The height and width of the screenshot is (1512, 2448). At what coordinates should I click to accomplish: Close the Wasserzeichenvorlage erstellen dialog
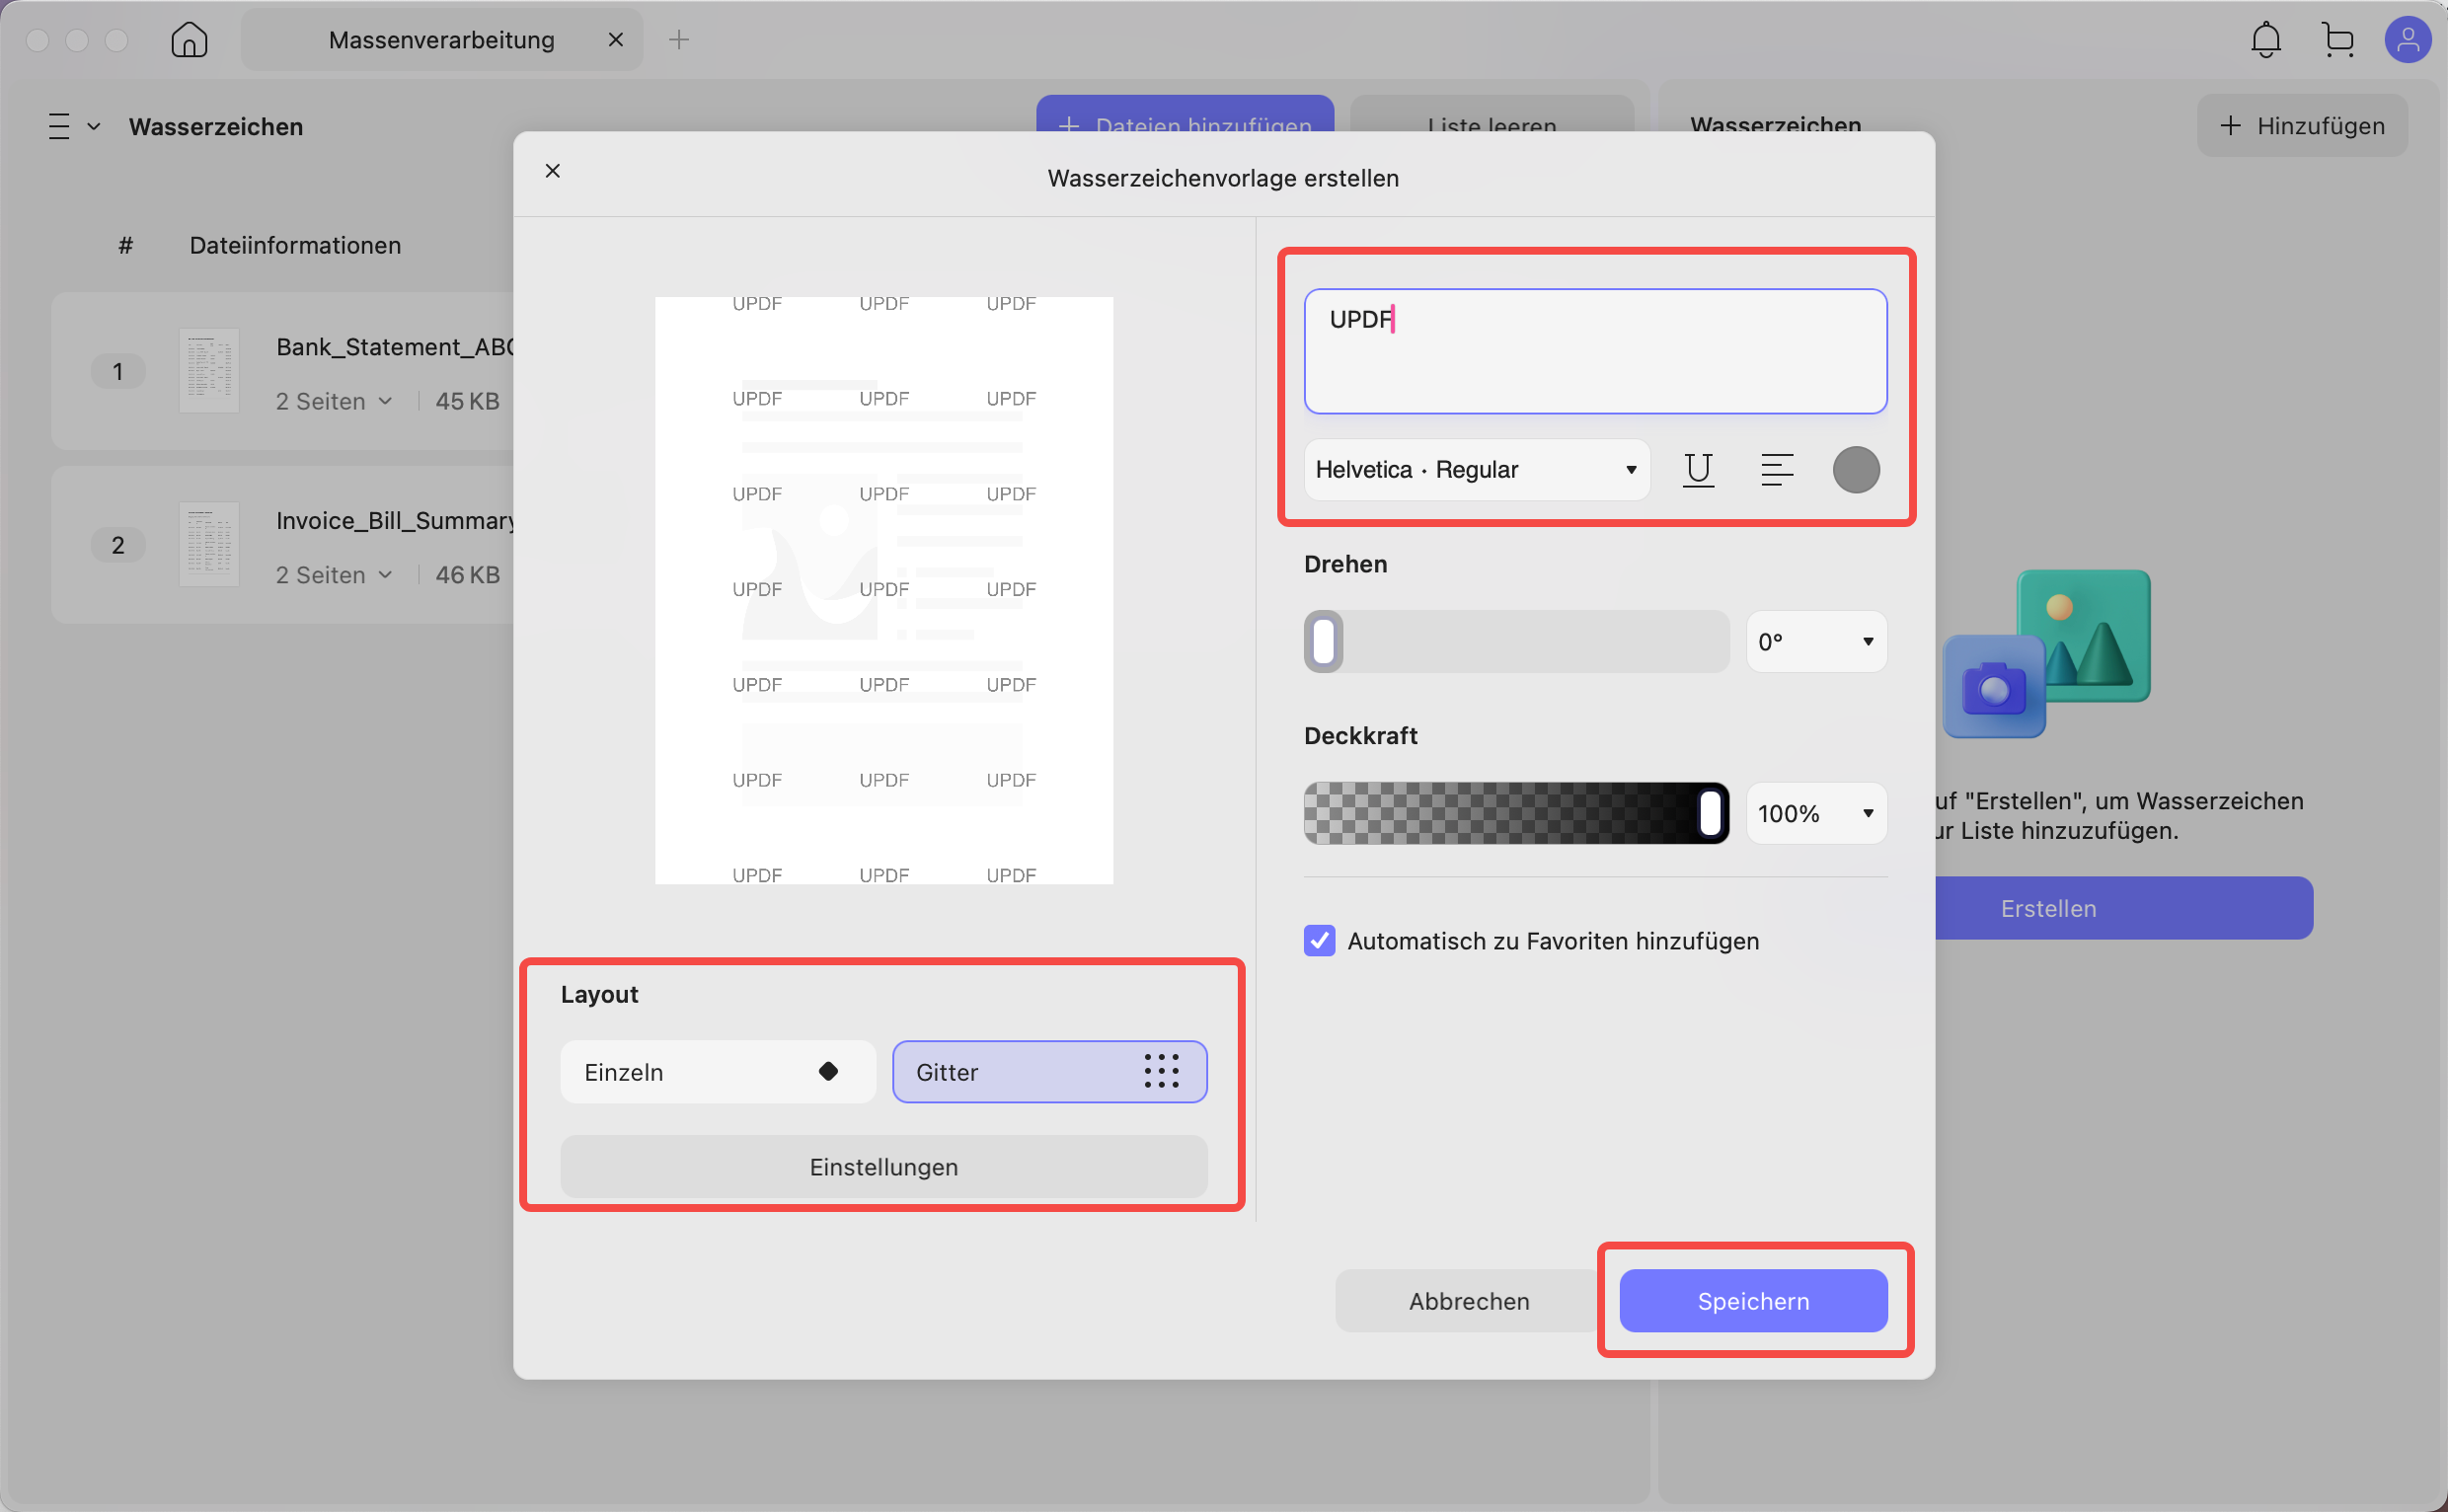pyautogui.click(x=553, y=171)
